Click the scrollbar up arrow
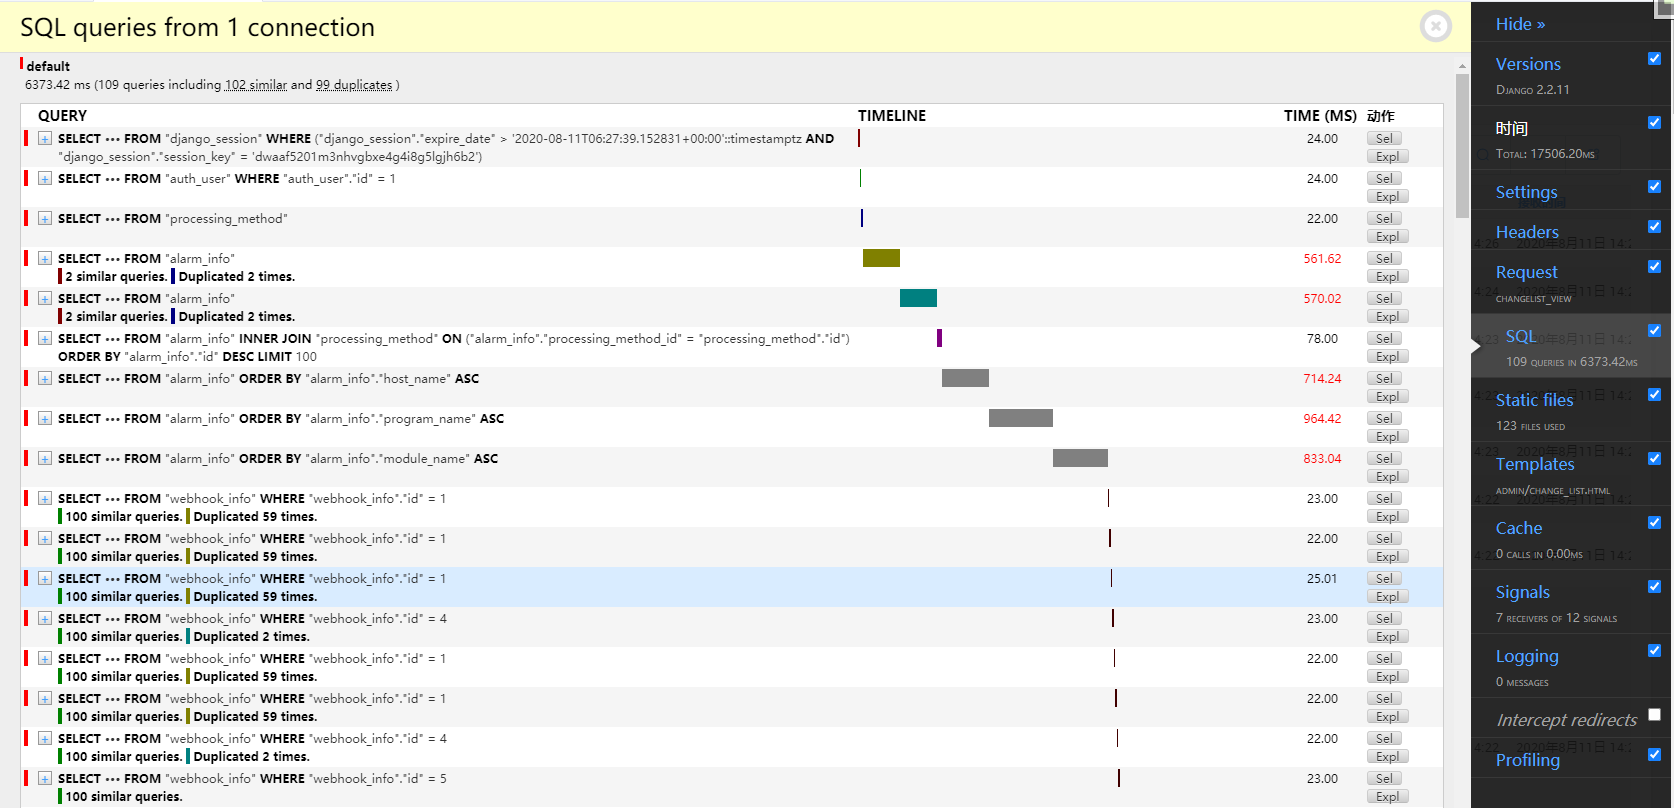This screenshot has width=1674, height=808. (x=1462, y=66)
